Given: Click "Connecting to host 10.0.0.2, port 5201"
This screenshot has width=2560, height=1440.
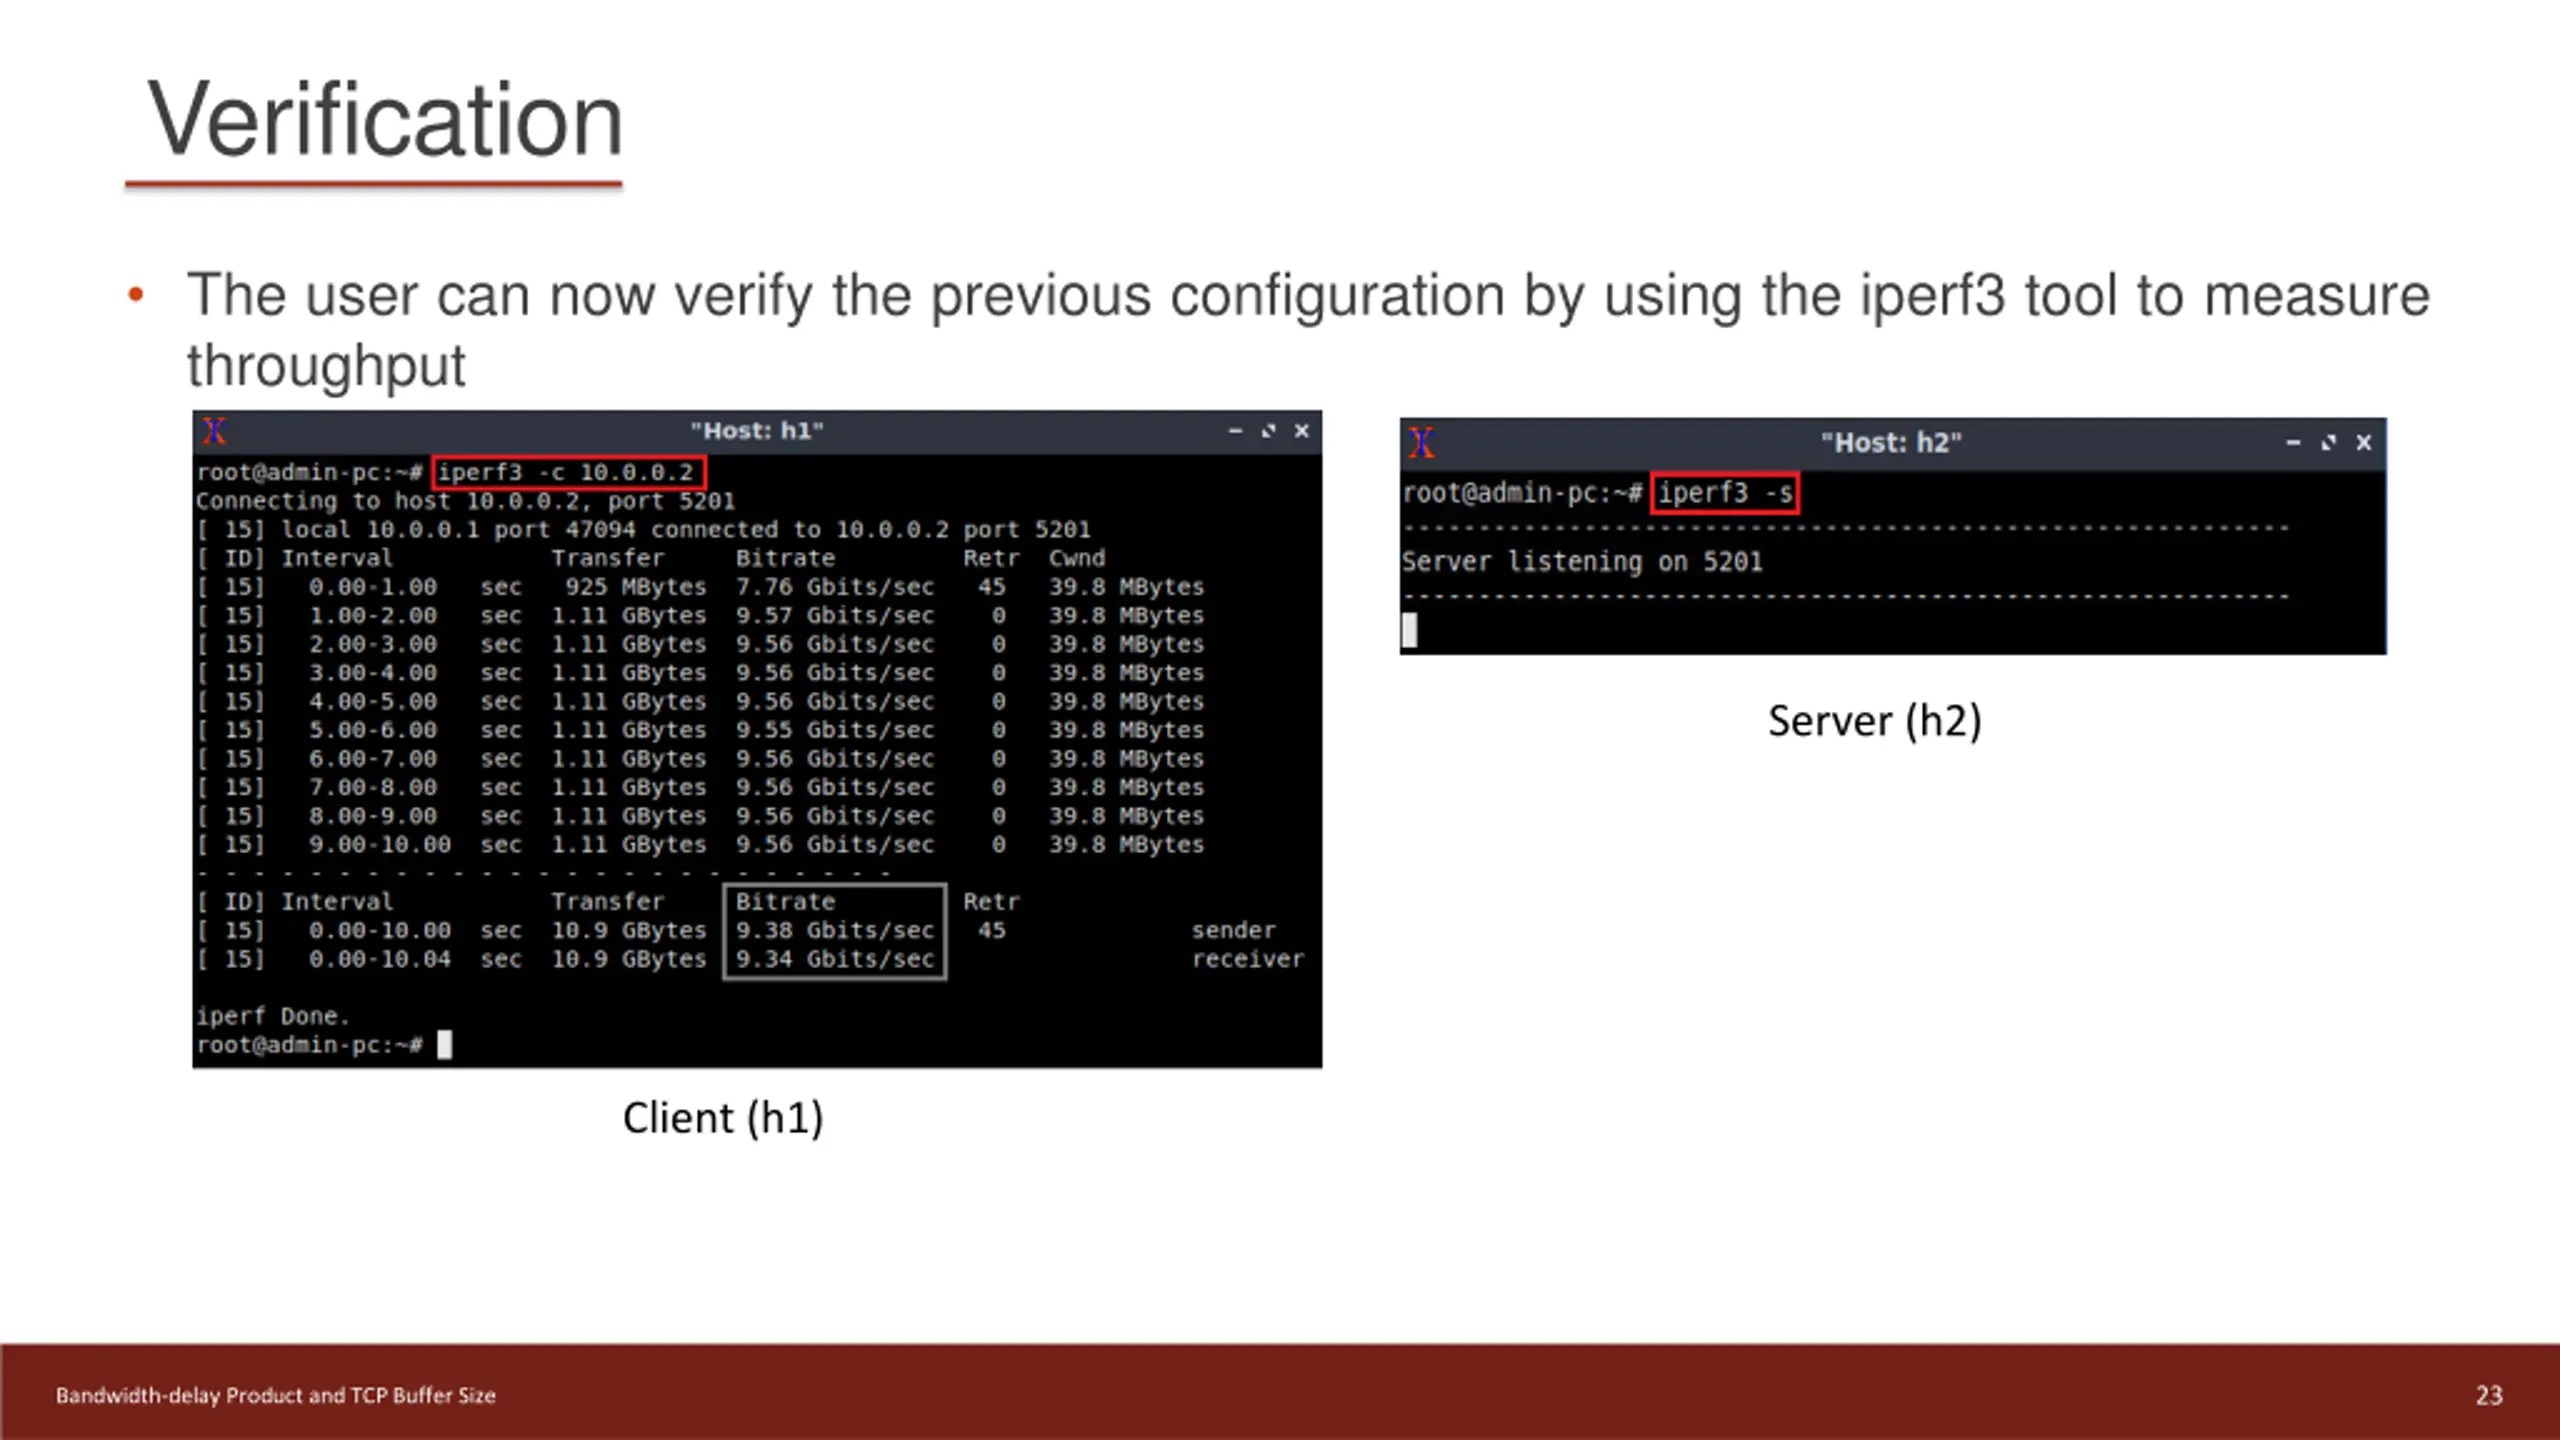Looking at the screenshot, I should [465, 501].
